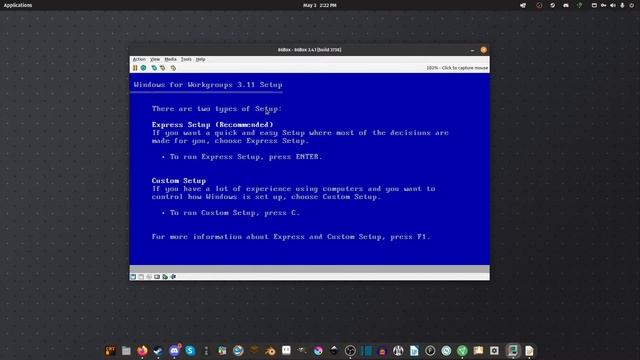Launch Steam from the dock

point(158,351)
